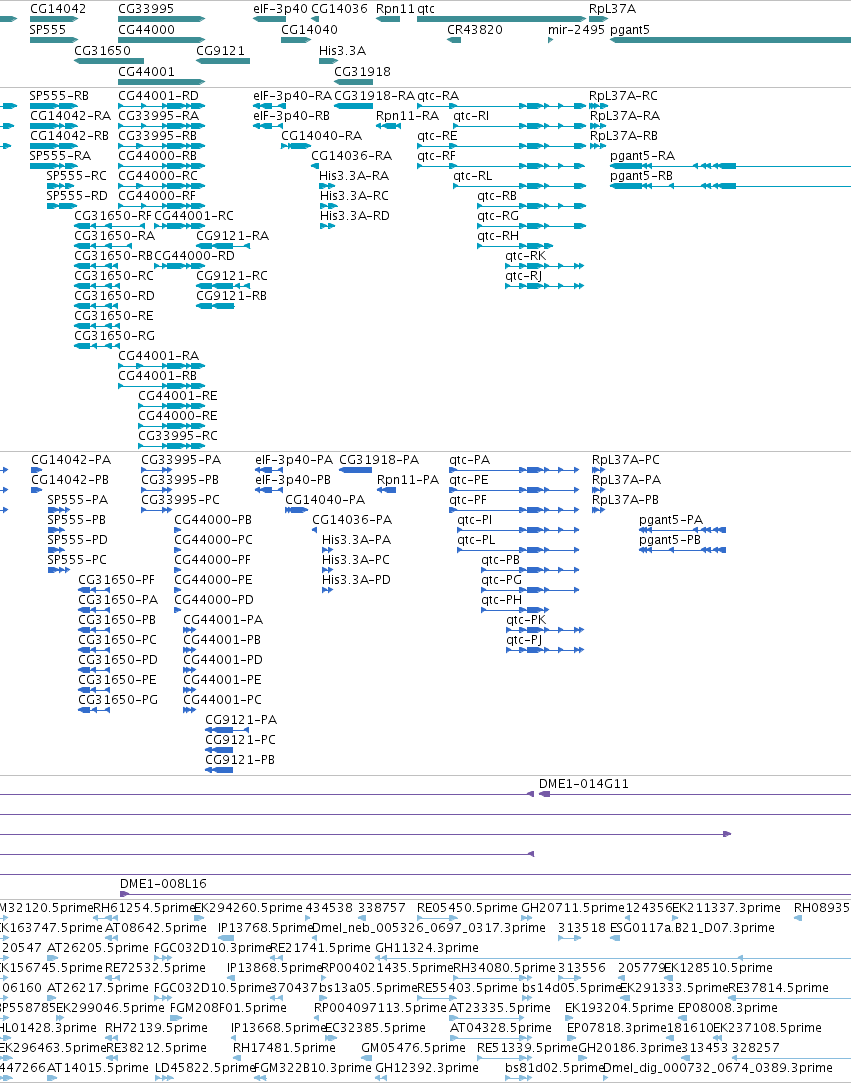
Task: Select the CG31650 gene label
Action: (102, 50)
